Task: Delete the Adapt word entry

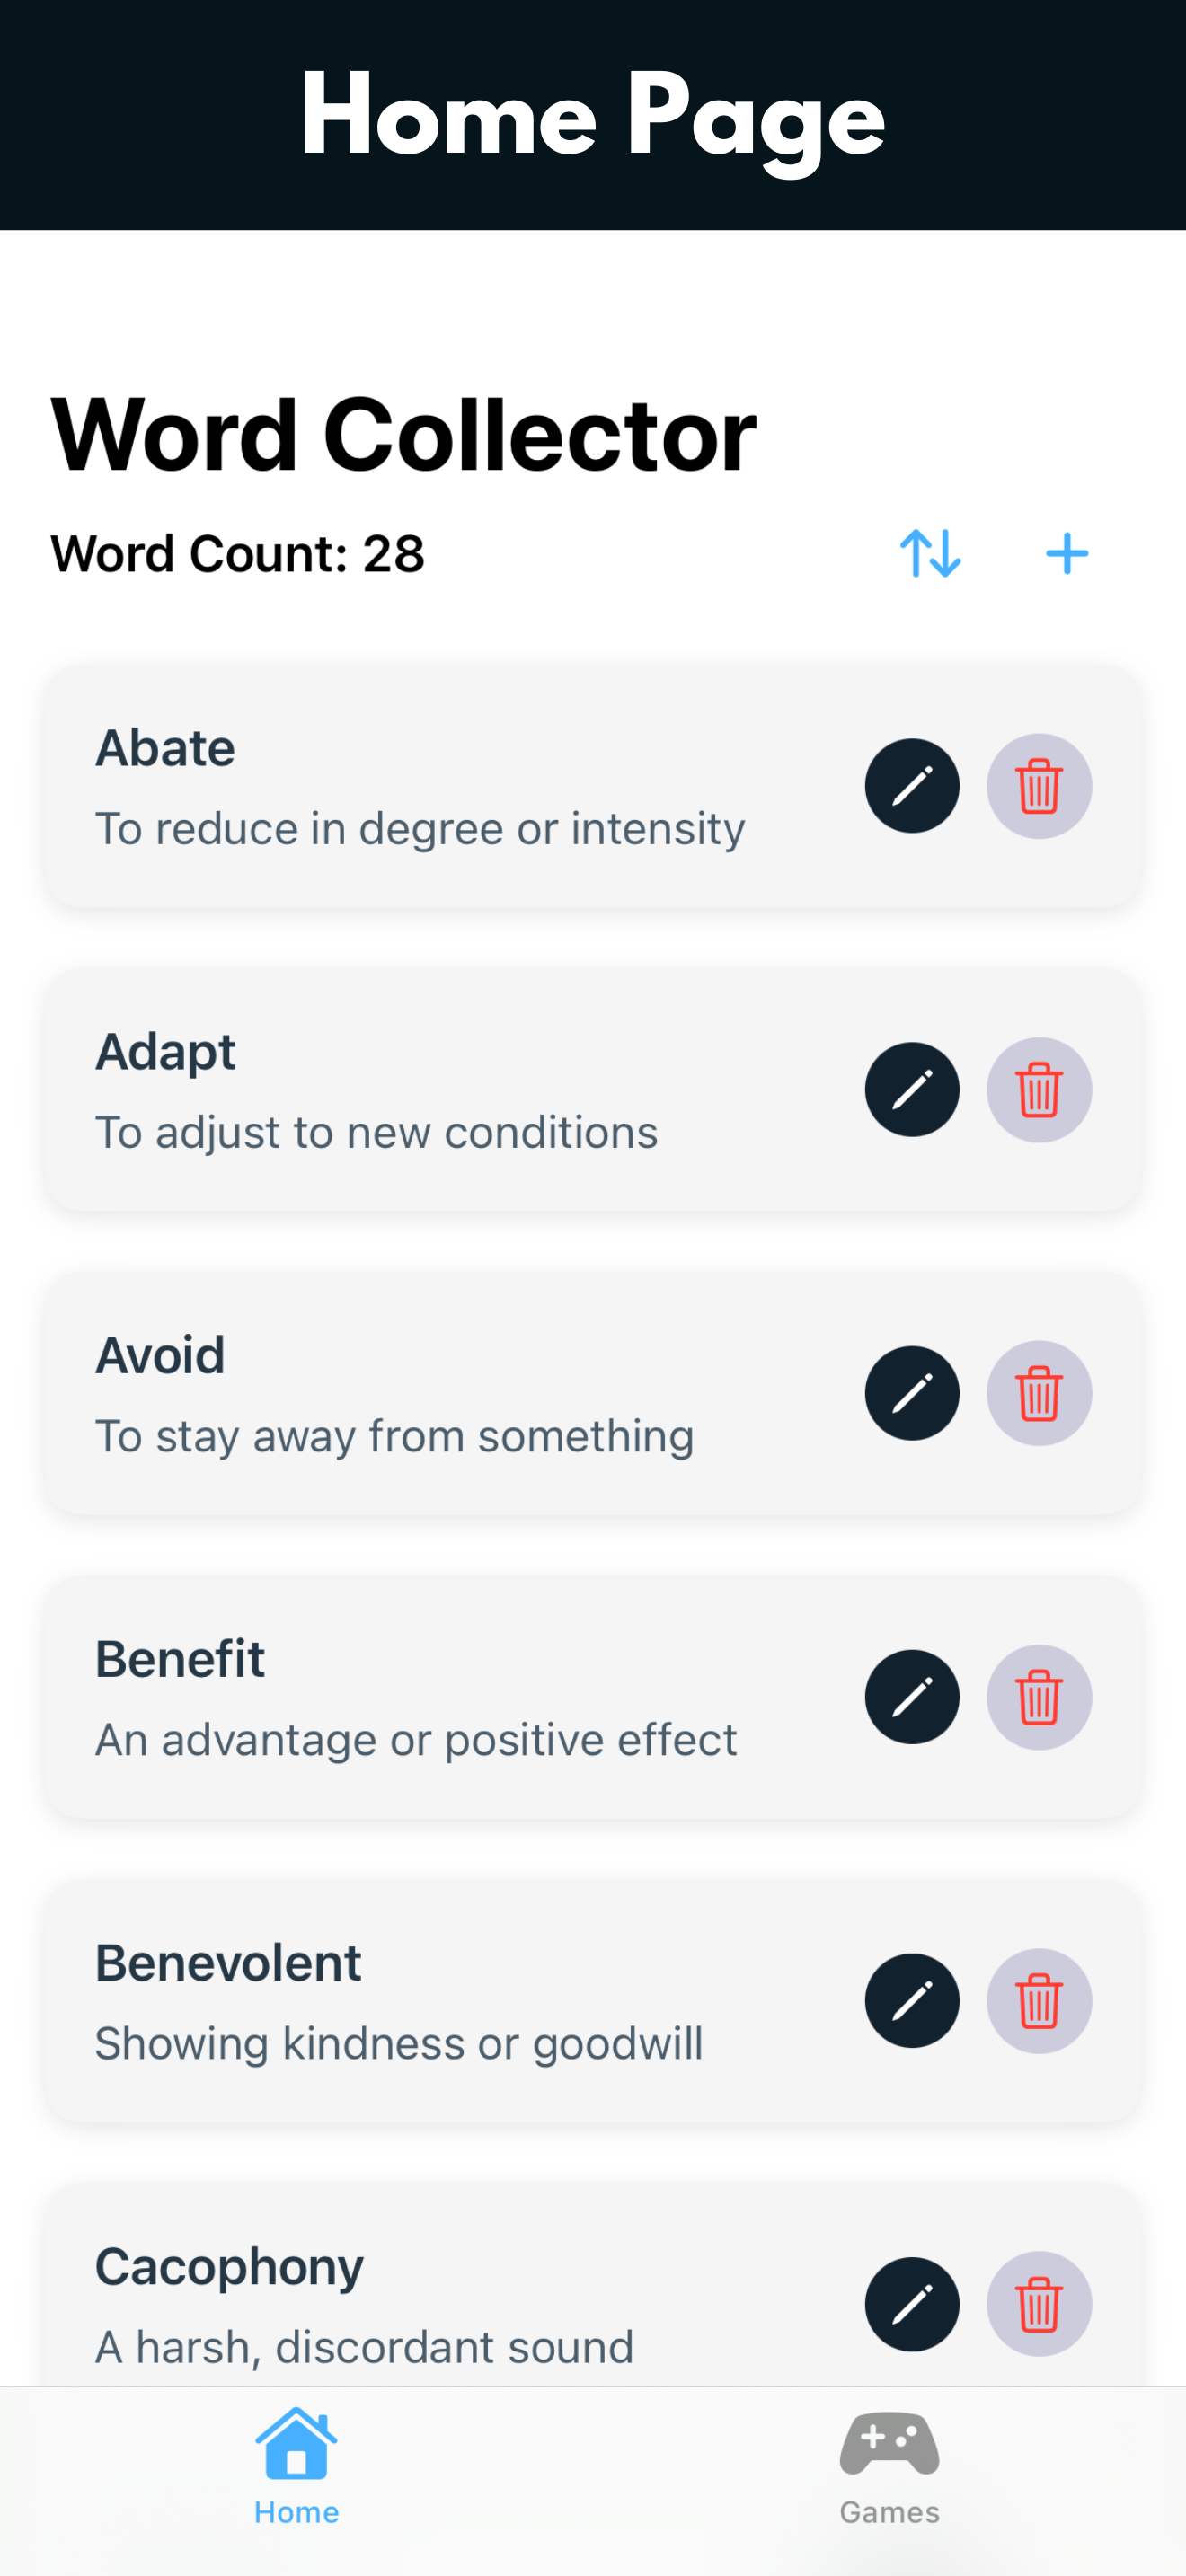Action: pos(1039,1090)
